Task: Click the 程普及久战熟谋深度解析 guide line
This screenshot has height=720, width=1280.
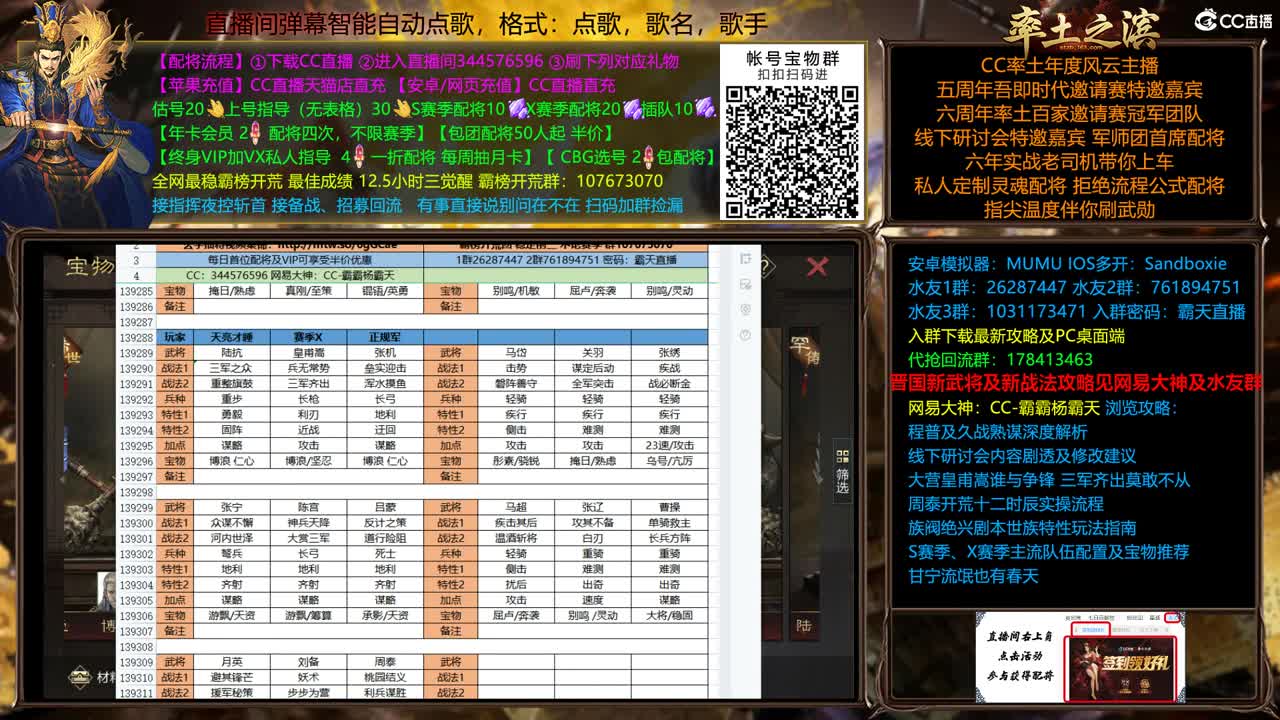Action: click(x=997, y=432)
